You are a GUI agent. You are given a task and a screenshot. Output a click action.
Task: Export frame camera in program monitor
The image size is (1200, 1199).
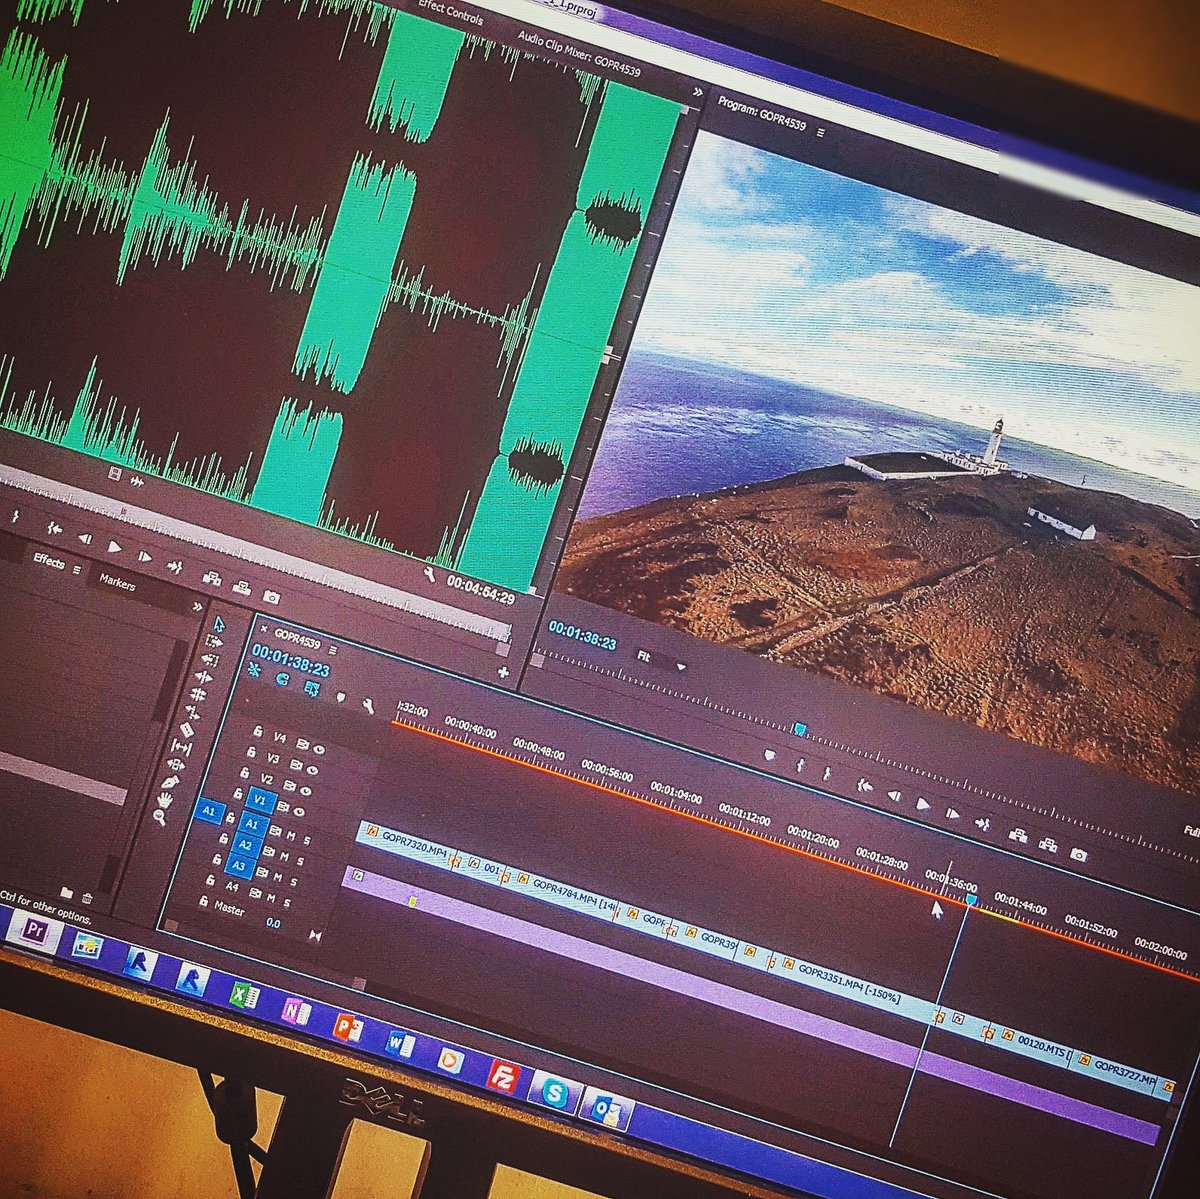coord(1079,854)
